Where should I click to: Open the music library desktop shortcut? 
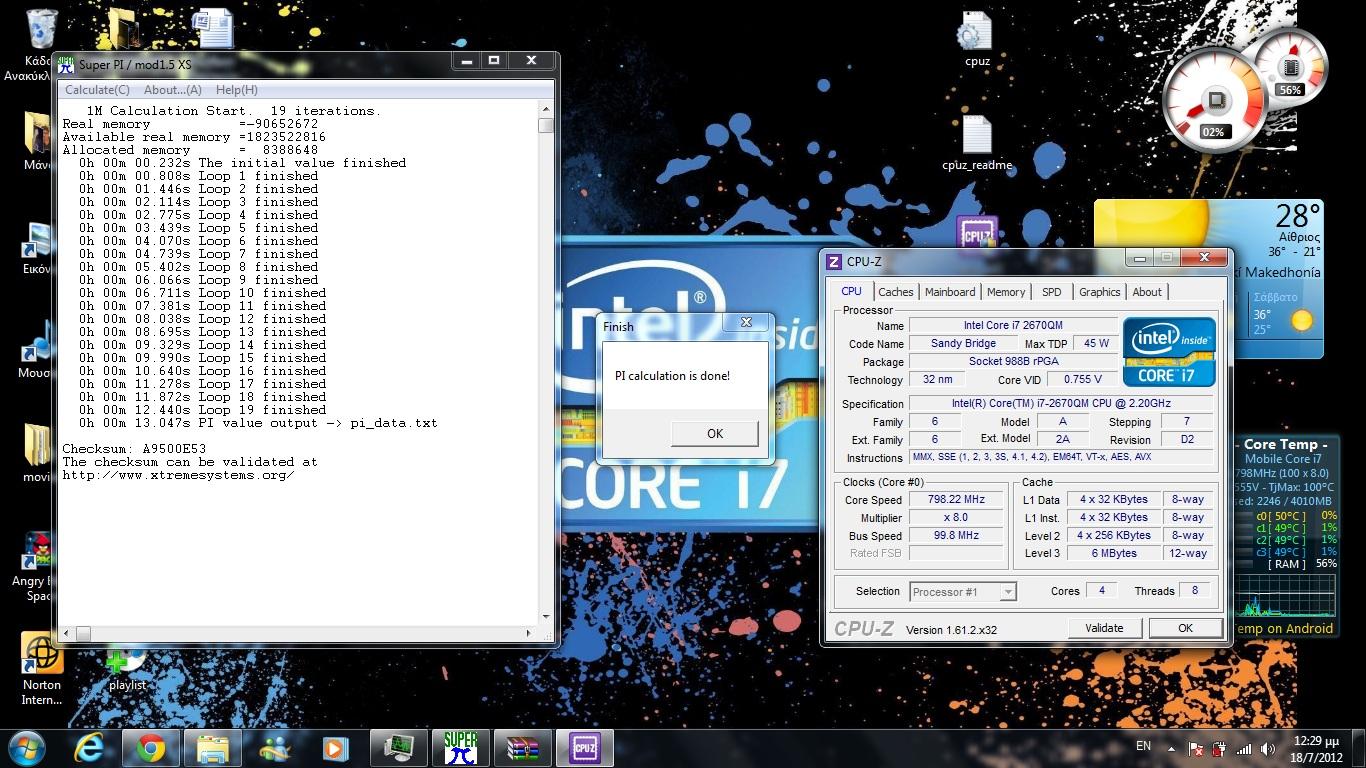pyautogui.click(x=38, y=349)
